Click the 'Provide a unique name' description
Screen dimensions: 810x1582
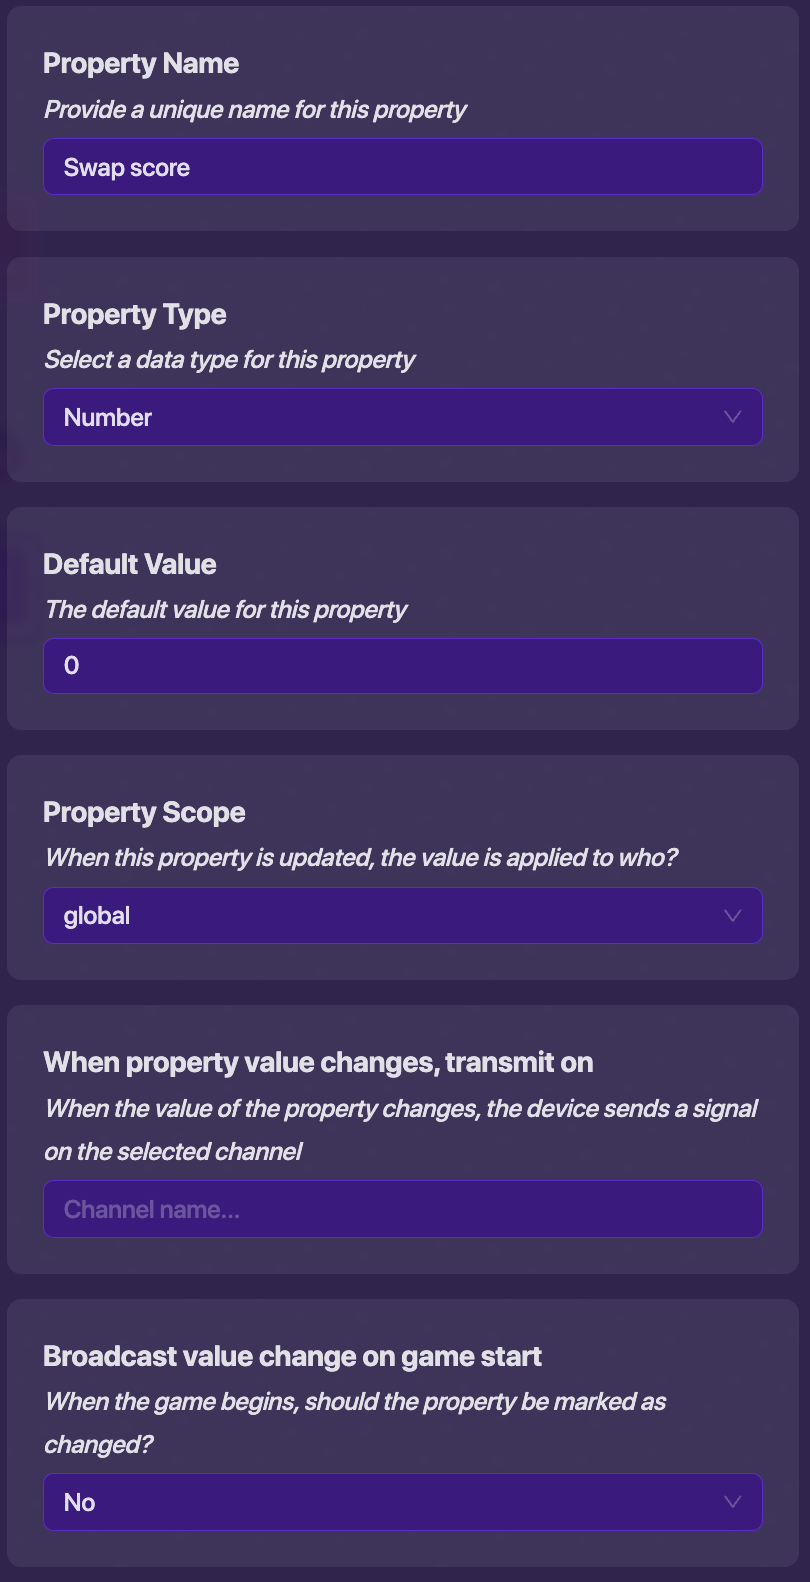click(x=255, y=110)
